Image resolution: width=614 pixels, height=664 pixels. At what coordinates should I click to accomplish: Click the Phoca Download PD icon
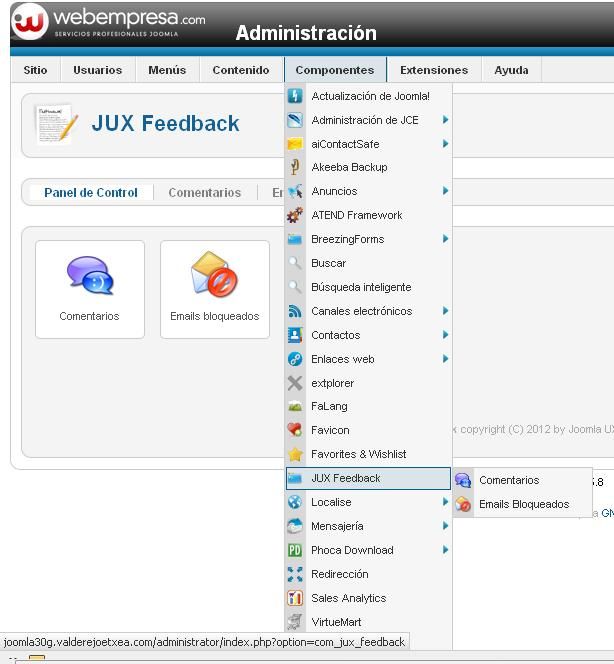tap(295, 550)
